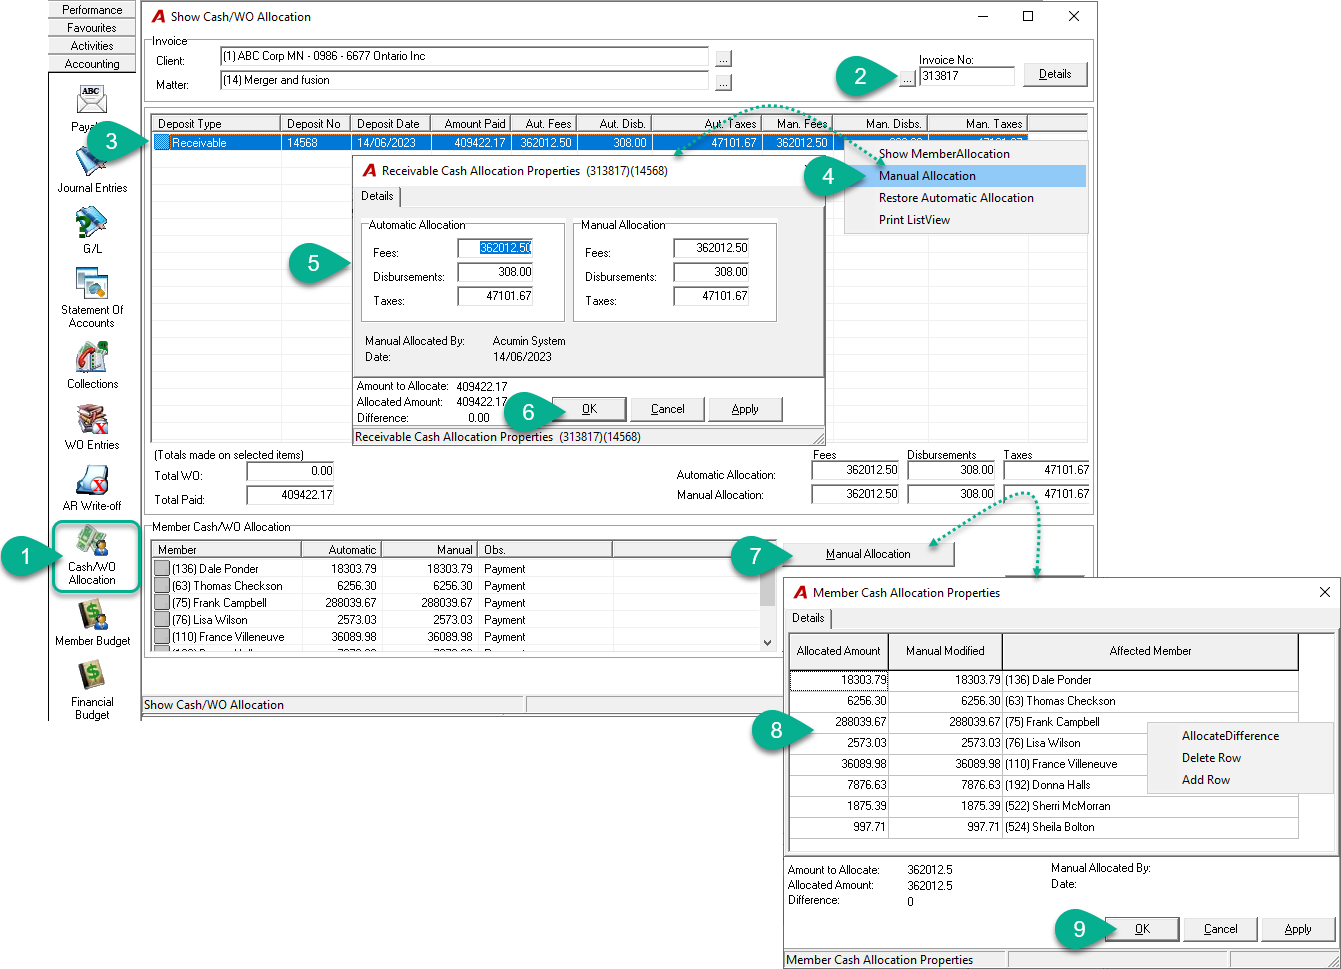The image size is (1341, 969).
Task: Click the Receivable row icon in deposit list
Action: pyautogui.click(x=161, y=143)
